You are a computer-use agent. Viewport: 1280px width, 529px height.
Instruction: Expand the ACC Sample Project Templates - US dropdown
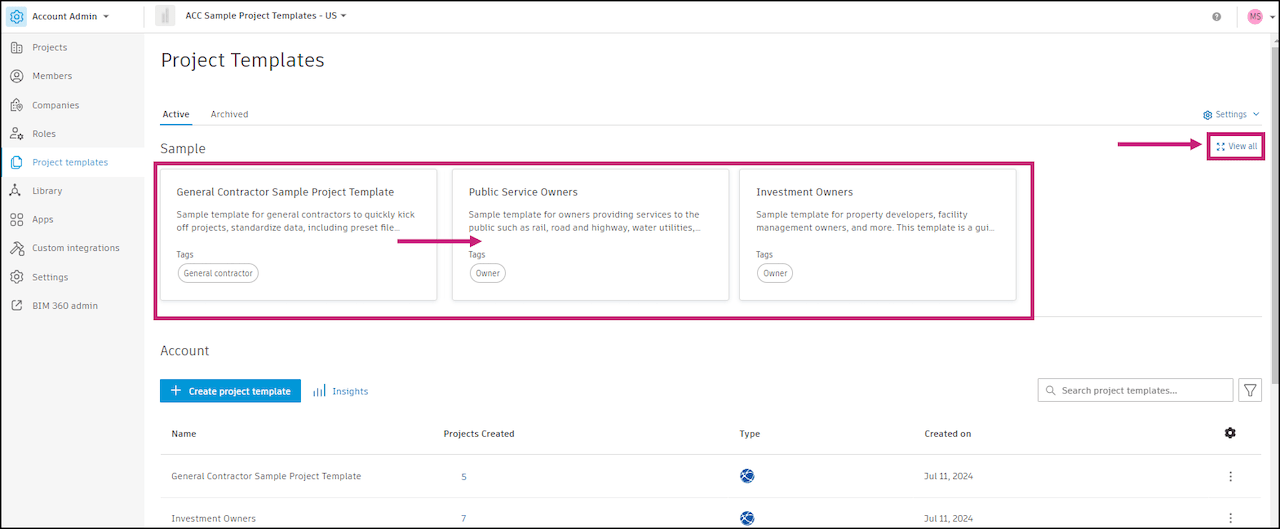pos(344,16)
